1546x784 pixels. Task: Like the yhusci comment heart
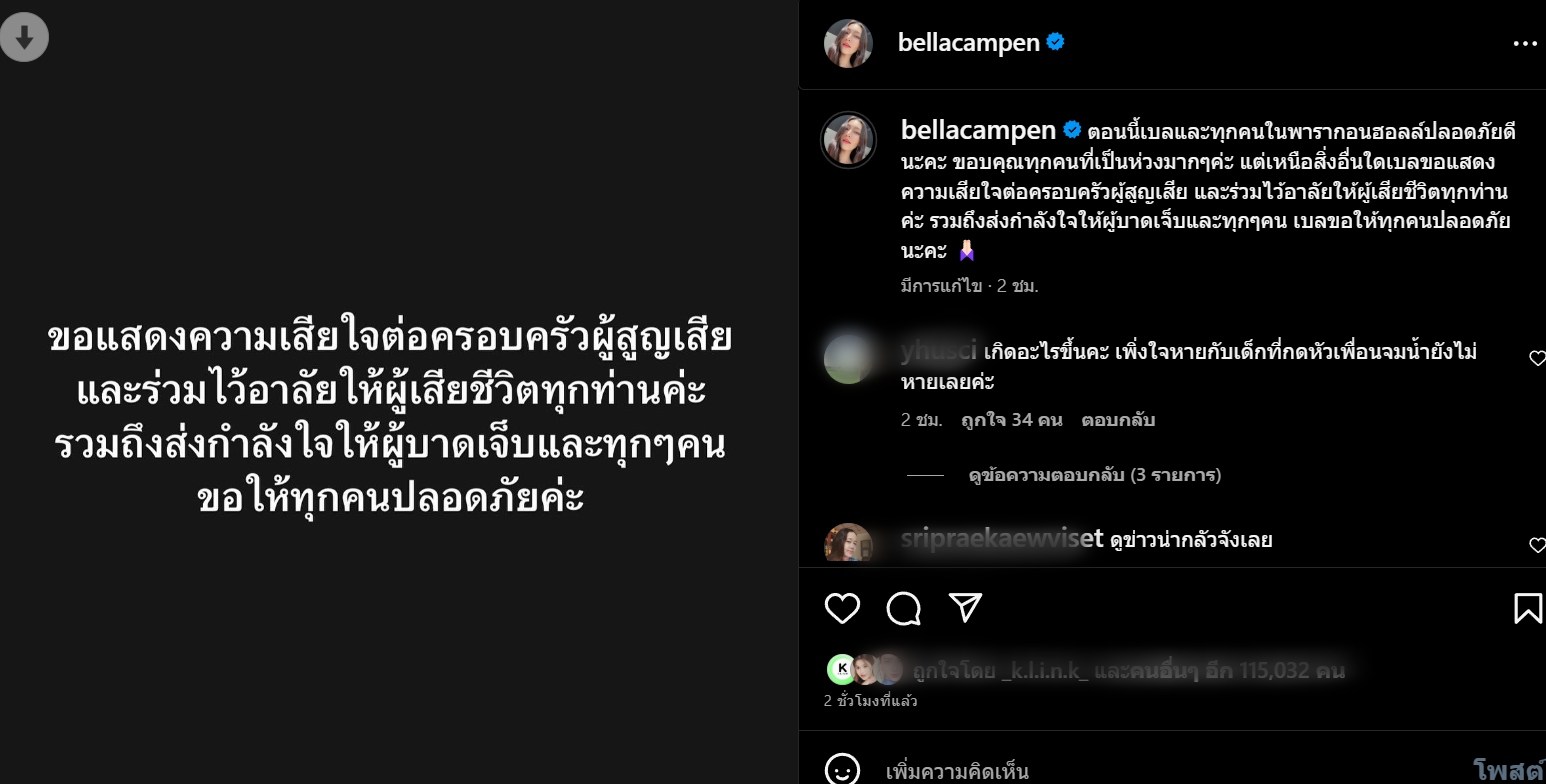click(x=1537, y=358)
